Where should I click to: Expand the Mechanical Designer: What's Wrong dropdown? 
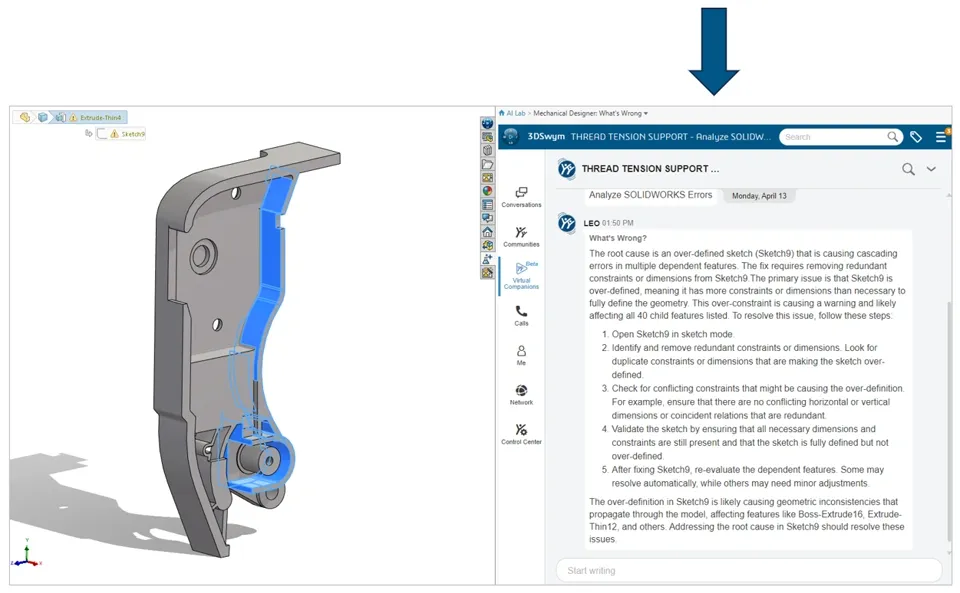click(645, 114)
